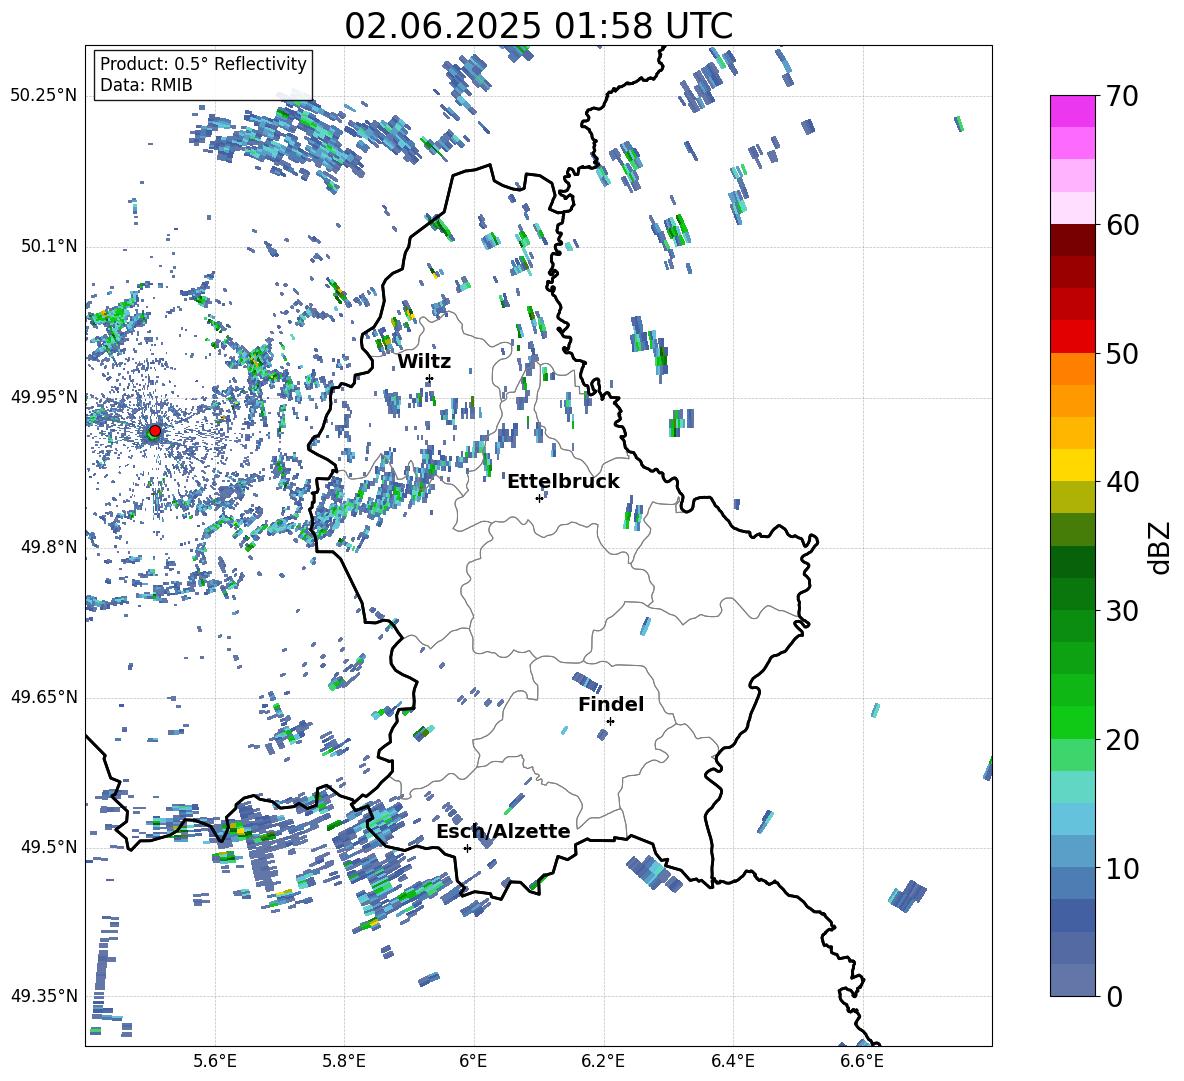Click the colorbar tick label 50
Screen dimensions: 1184x1081
point(1122,353)
